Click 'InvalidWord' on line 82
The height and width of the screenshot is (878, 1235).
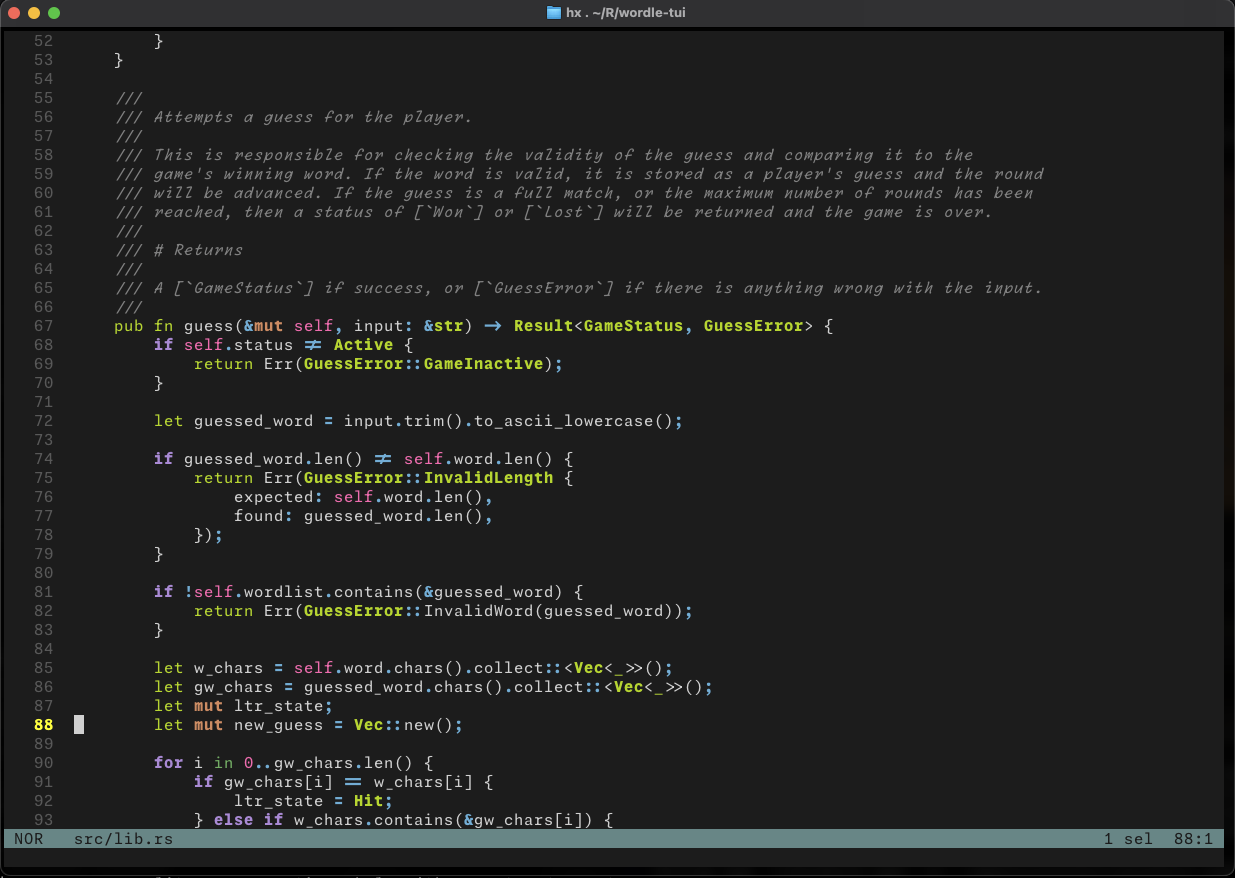pos(478,611)
